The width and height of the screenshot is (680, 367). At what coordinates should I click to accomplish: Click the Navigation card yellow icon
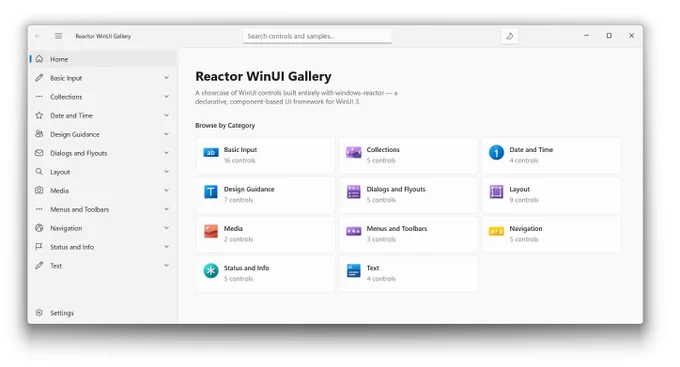pyautogui.click(x=496, y=231)
